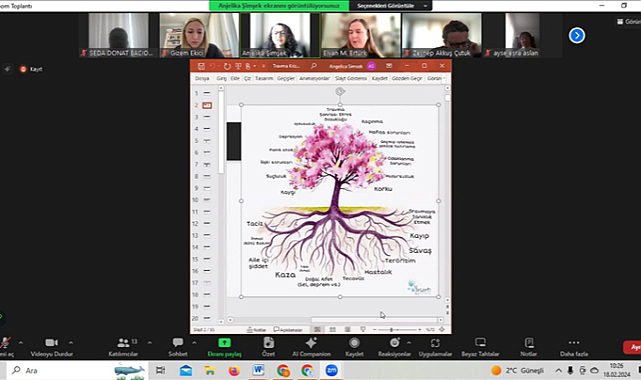Open the Notlar notes icon

point(529,347)
